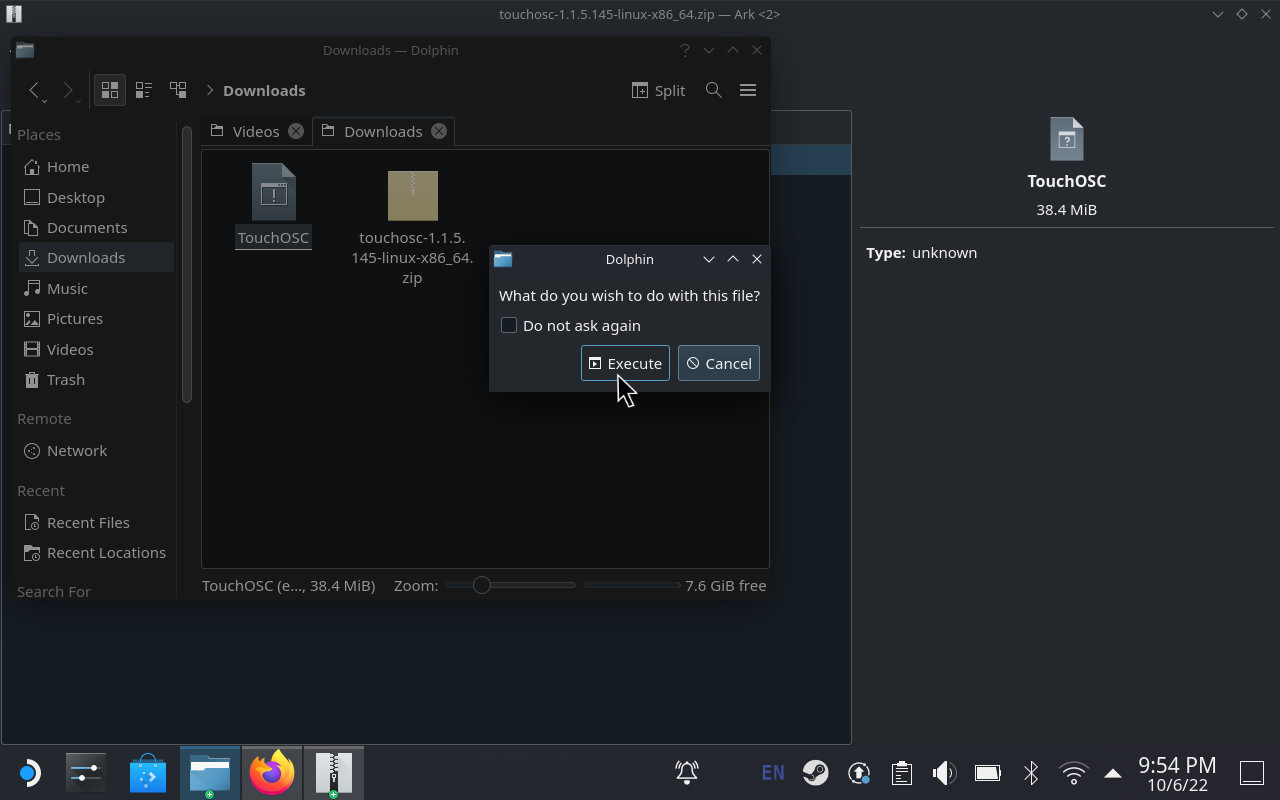Open the system updates tray icon
Image resolution: width=1280 pixels, height=800 pixels.
pos(859,772)
